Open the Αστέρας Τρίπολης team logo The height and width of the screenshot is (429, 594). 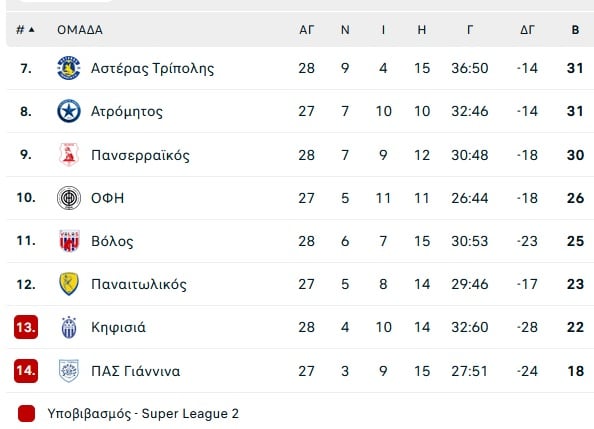[69, 68]
